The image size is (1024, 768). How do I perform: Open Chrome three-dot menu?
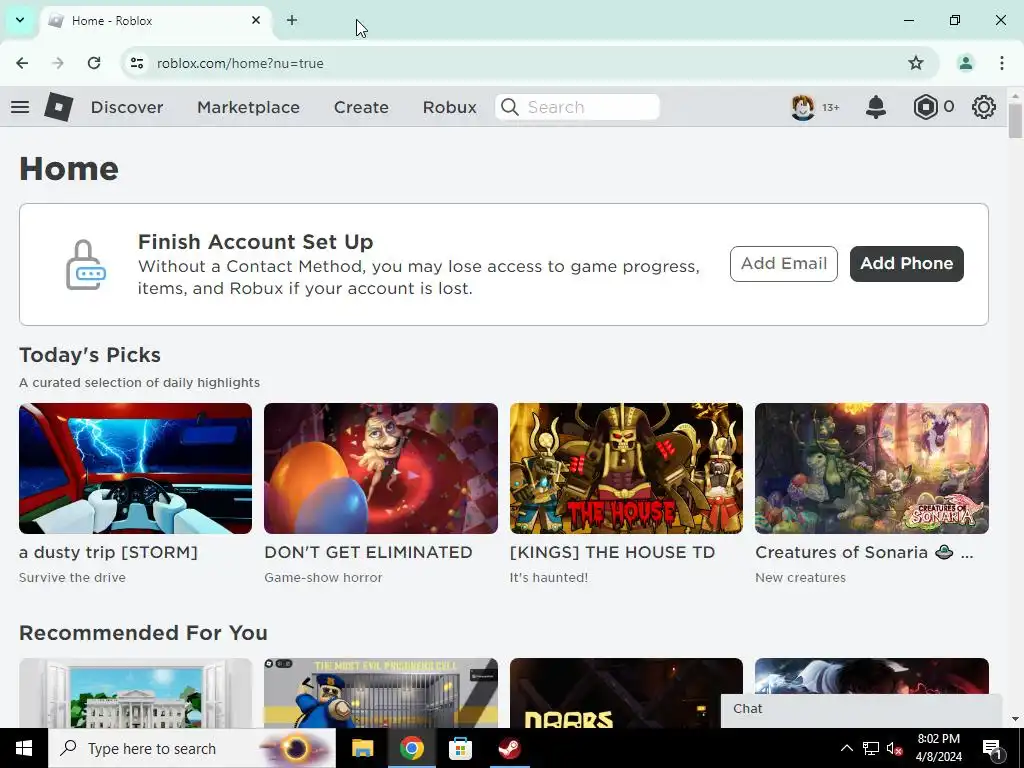(x=1002, y=63)
